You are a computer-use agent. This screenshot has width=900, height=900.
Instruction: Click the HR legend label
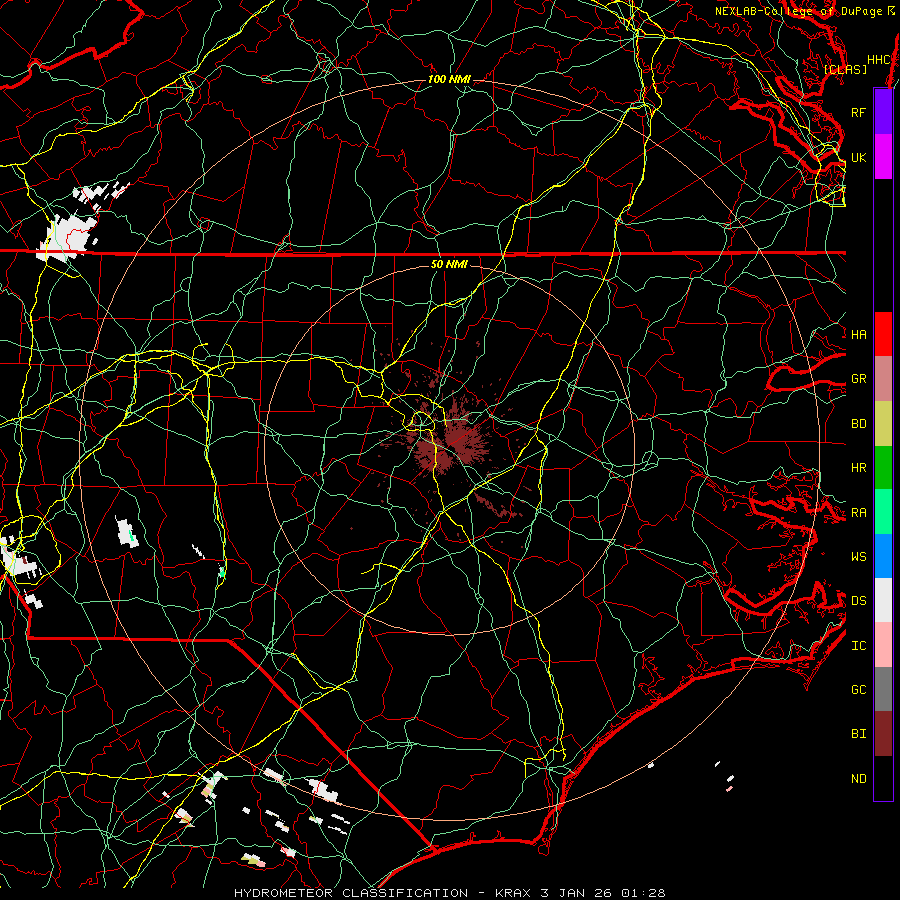(x=859, y=468)
